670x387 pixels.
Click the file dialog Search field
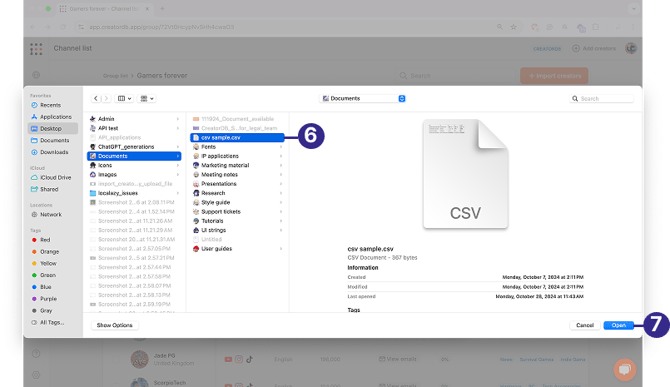click(602, 99)
